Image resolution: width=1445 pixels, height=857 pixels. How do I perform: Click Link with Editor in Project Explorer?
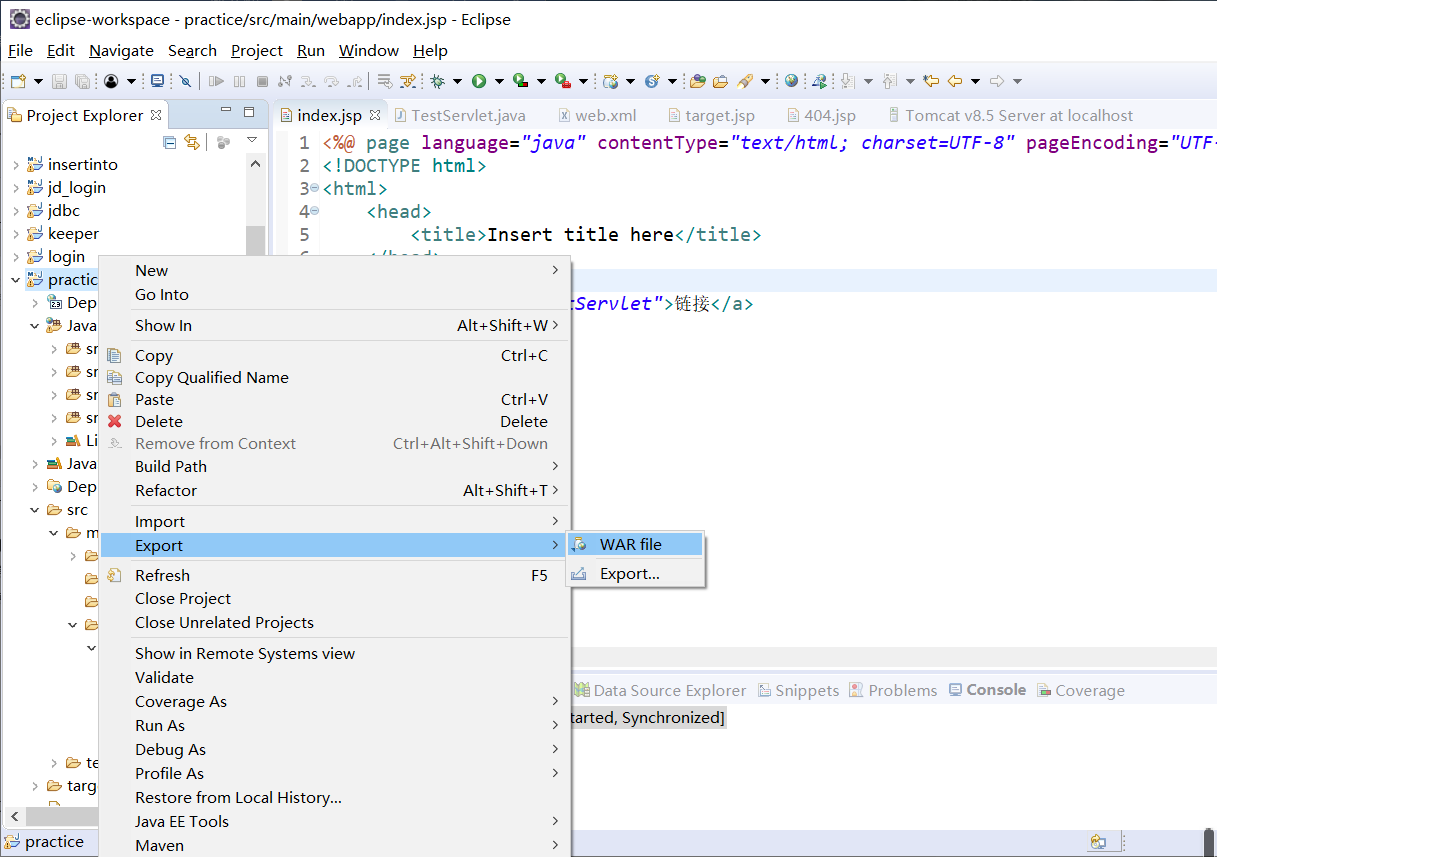coord(192,142)
